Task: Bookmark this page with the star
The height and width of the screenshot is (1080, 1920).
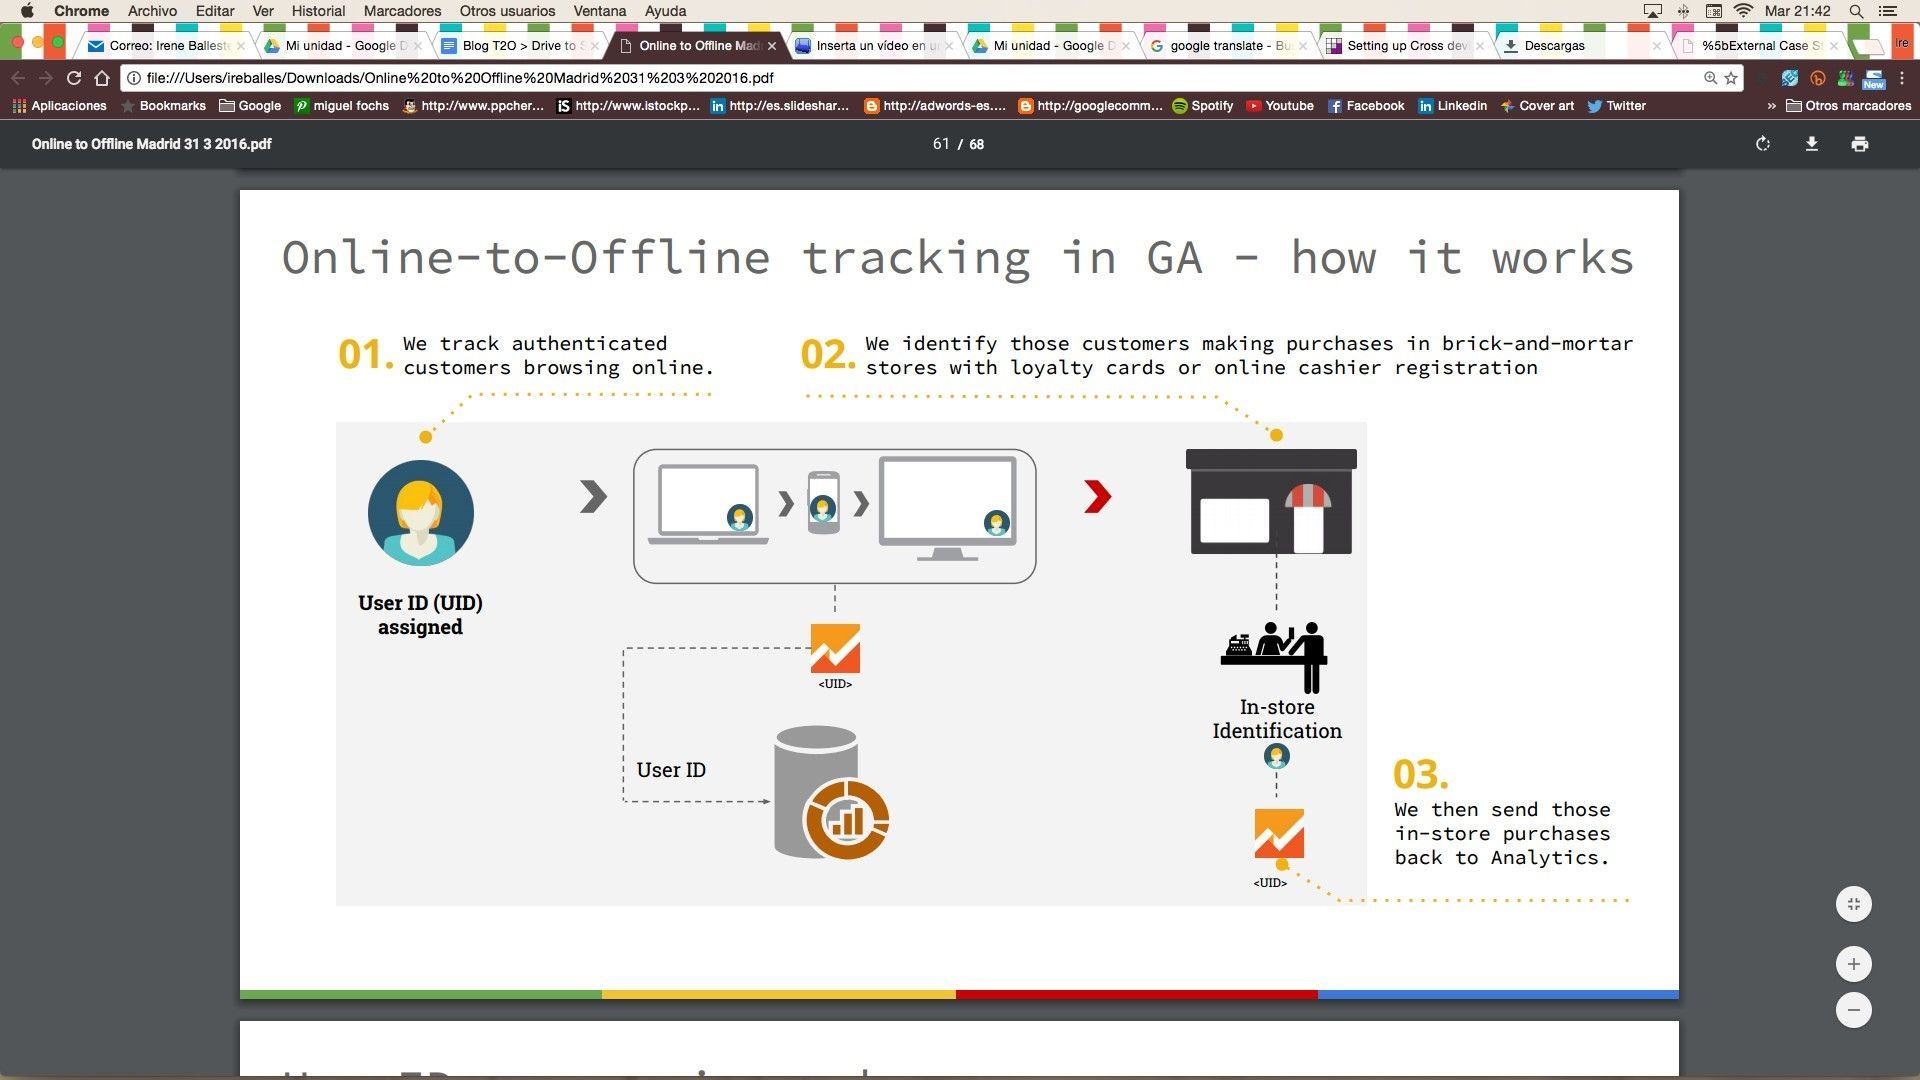Action: pyautogui.click(x=1731, y=78)
